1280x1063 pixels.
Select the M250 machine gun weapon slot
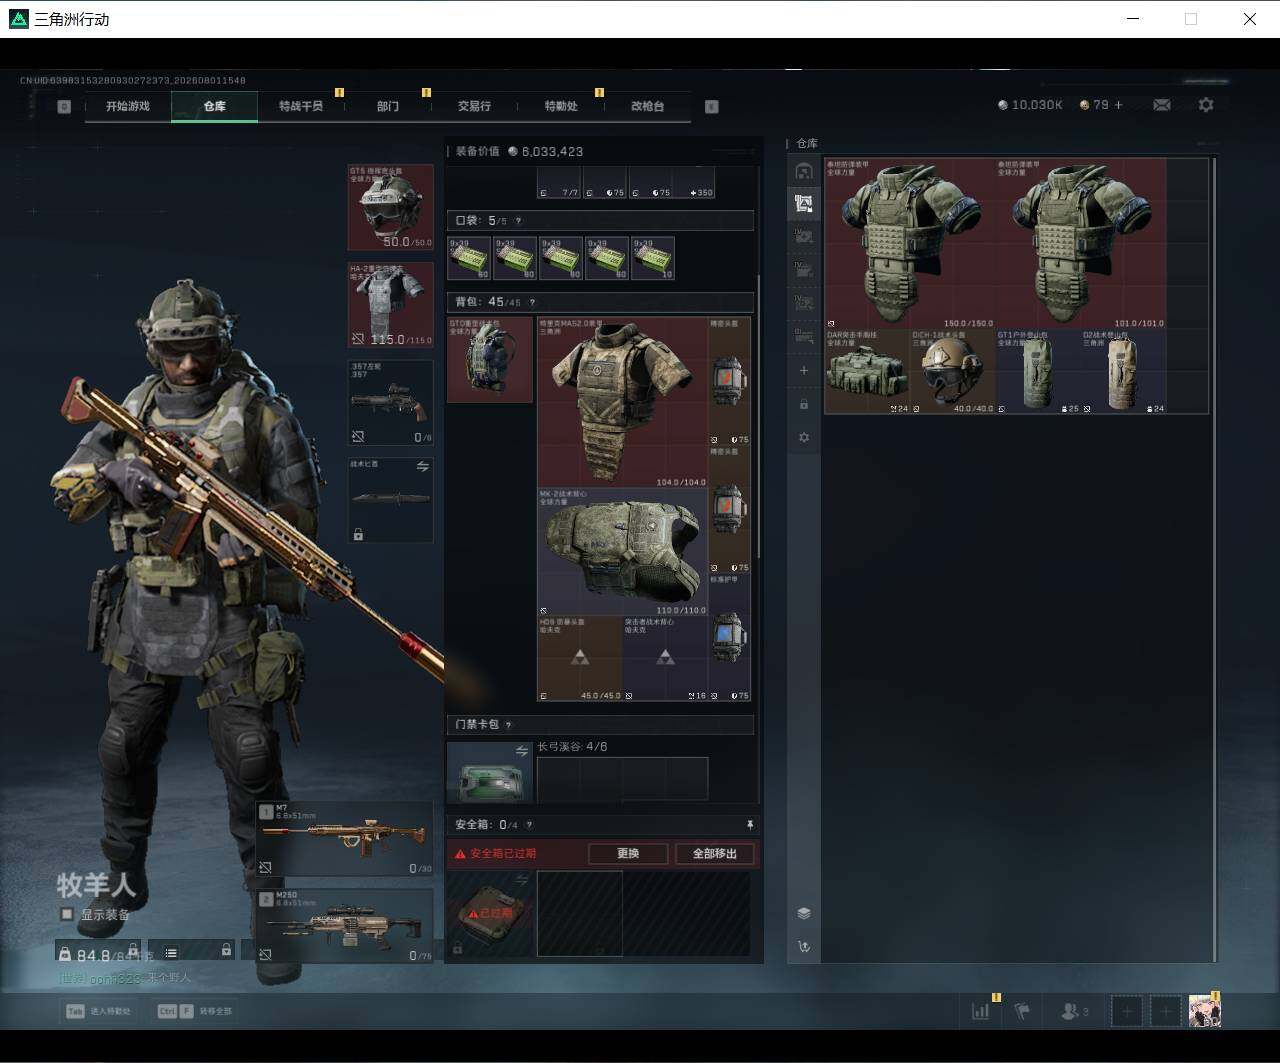(x=345, y=926)
